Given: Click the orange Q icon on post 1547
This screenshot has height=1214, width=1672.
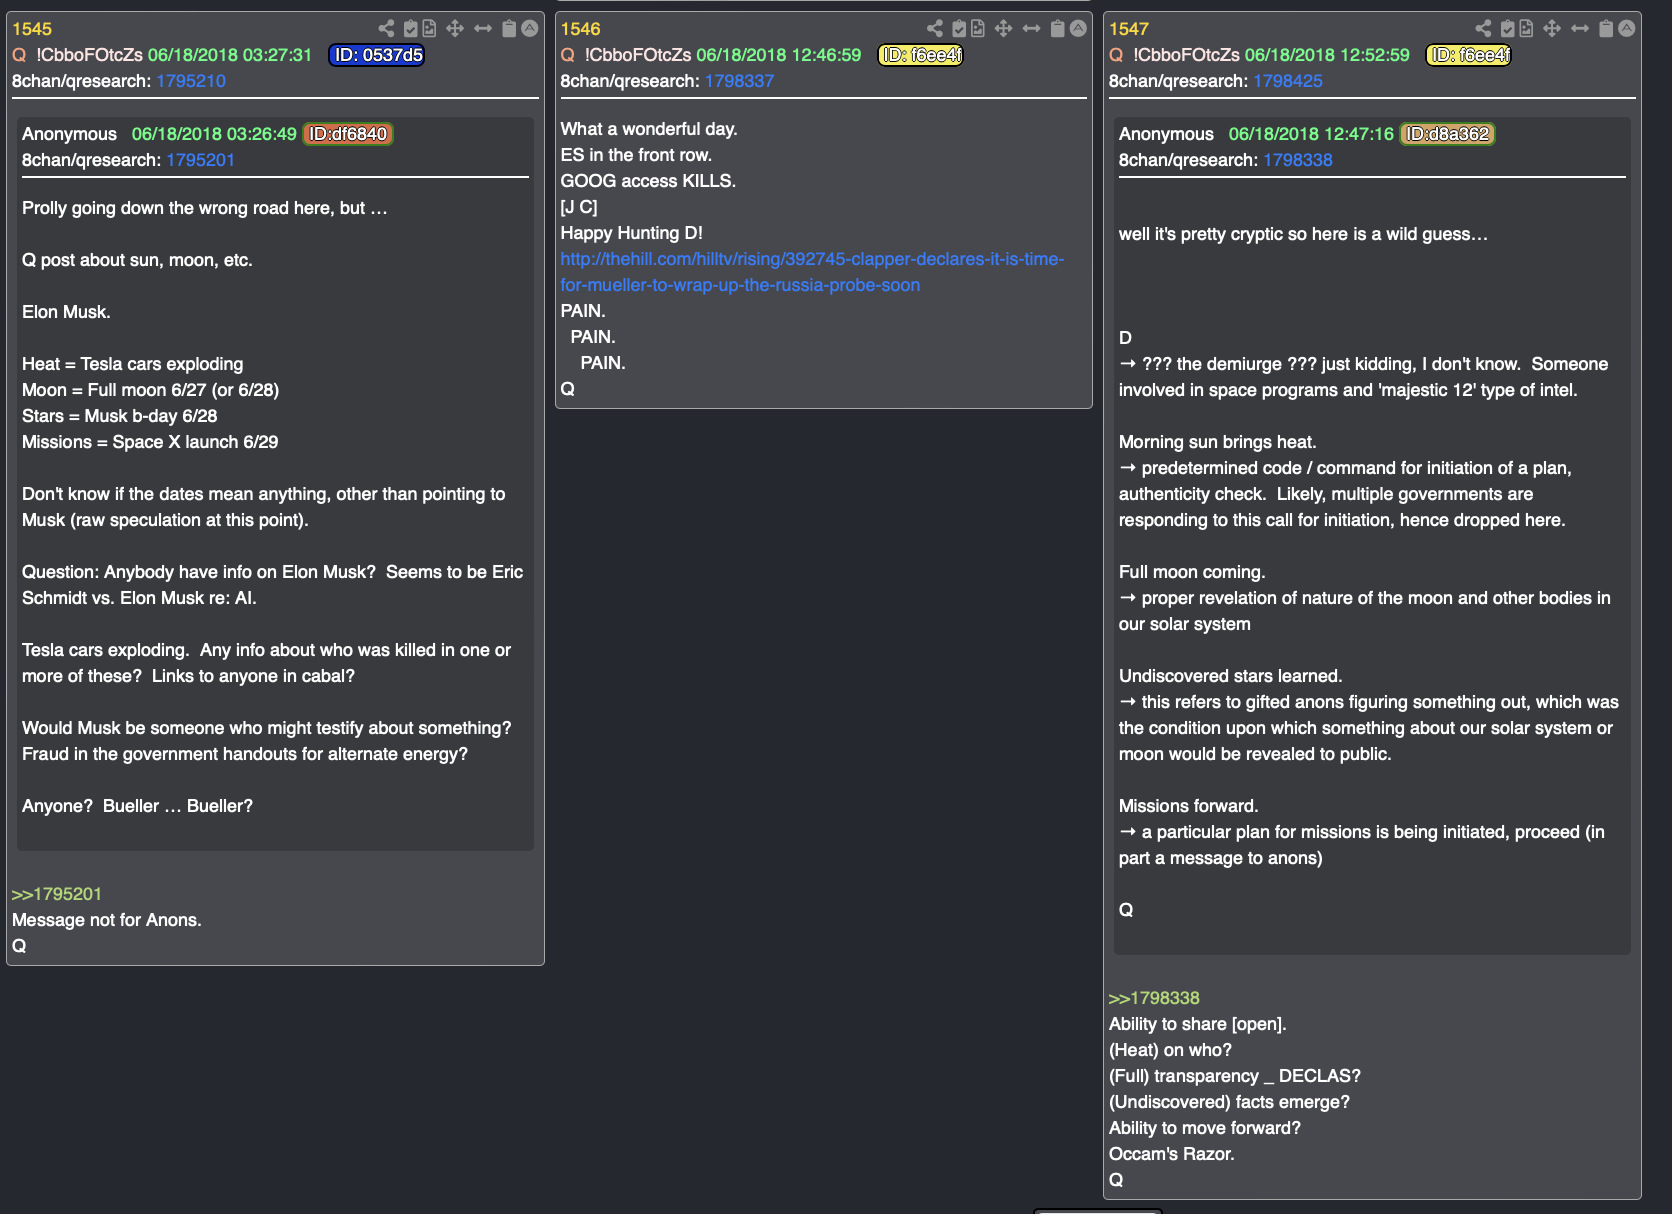Looking at the screenshot, I should (1116, 55).
